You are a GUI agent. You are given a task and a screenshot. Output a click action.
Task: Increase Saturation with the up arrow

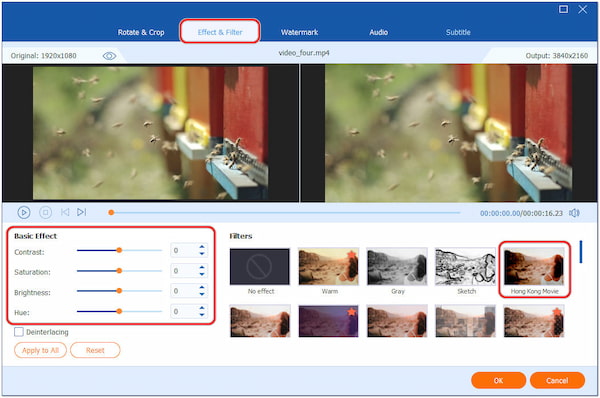click(x=202, y=268)
